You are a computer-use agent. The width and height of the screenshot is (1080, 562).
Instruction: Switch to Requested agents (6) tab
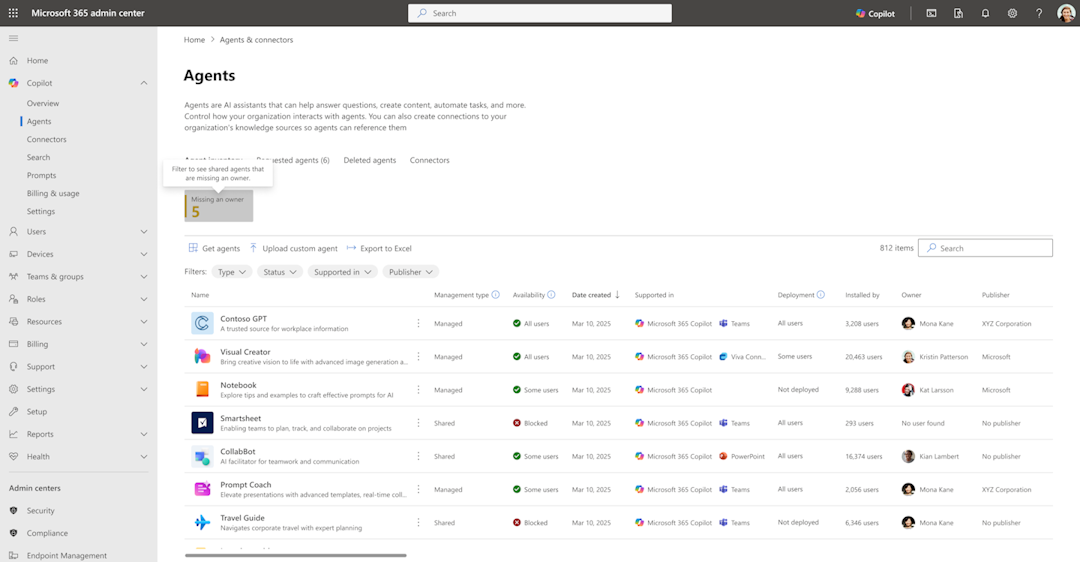(x=293, y=160)
